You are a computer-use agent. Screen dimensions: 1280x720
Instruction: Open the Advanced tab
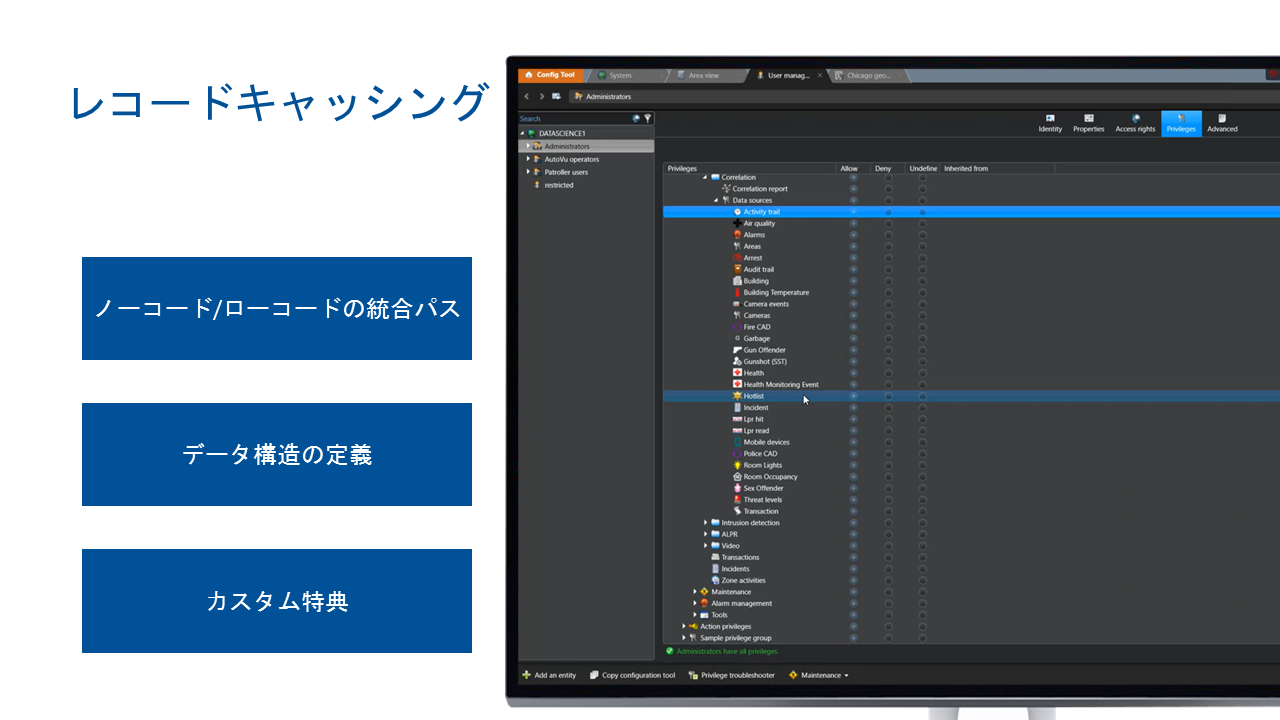pyautogui.click(x=1222, y=124)
